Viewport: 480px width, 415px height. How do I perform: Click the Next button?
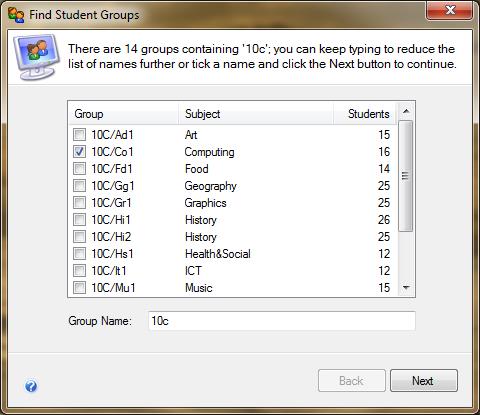[424, 381]
